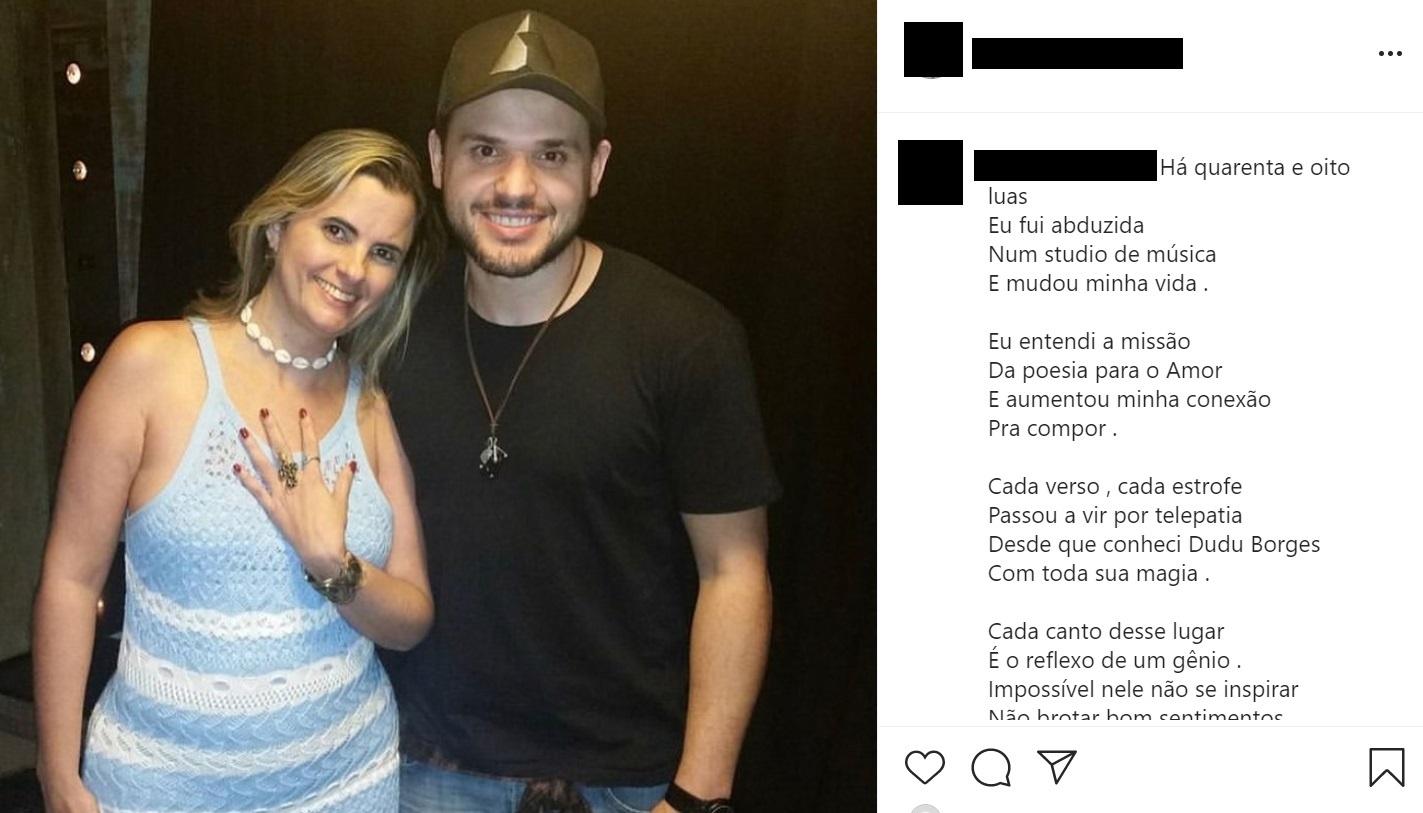Screen dimensions: 1423x813
Task: Open the three-dot more options menu
Action: point(1390,54)
